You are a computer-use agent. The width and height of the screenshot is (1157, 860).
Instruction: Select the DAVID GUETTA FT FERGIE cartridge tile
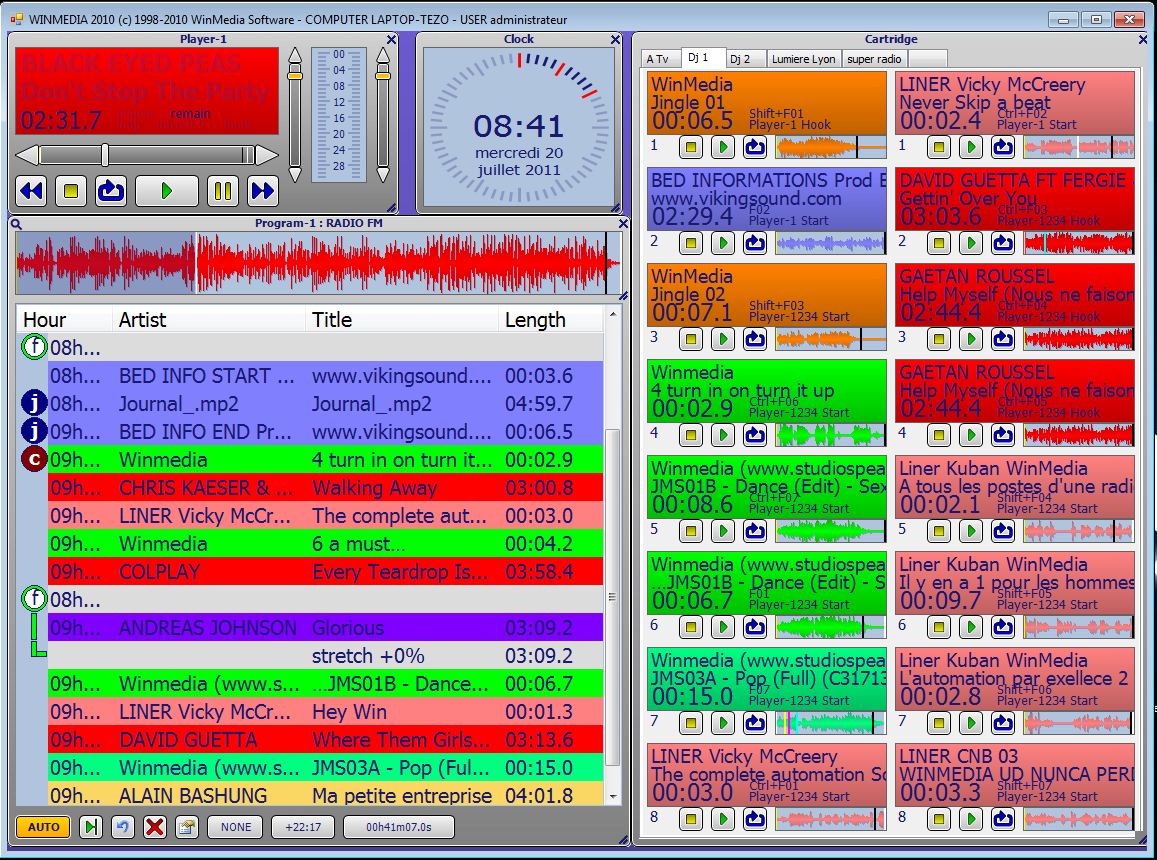point(1015,199)
